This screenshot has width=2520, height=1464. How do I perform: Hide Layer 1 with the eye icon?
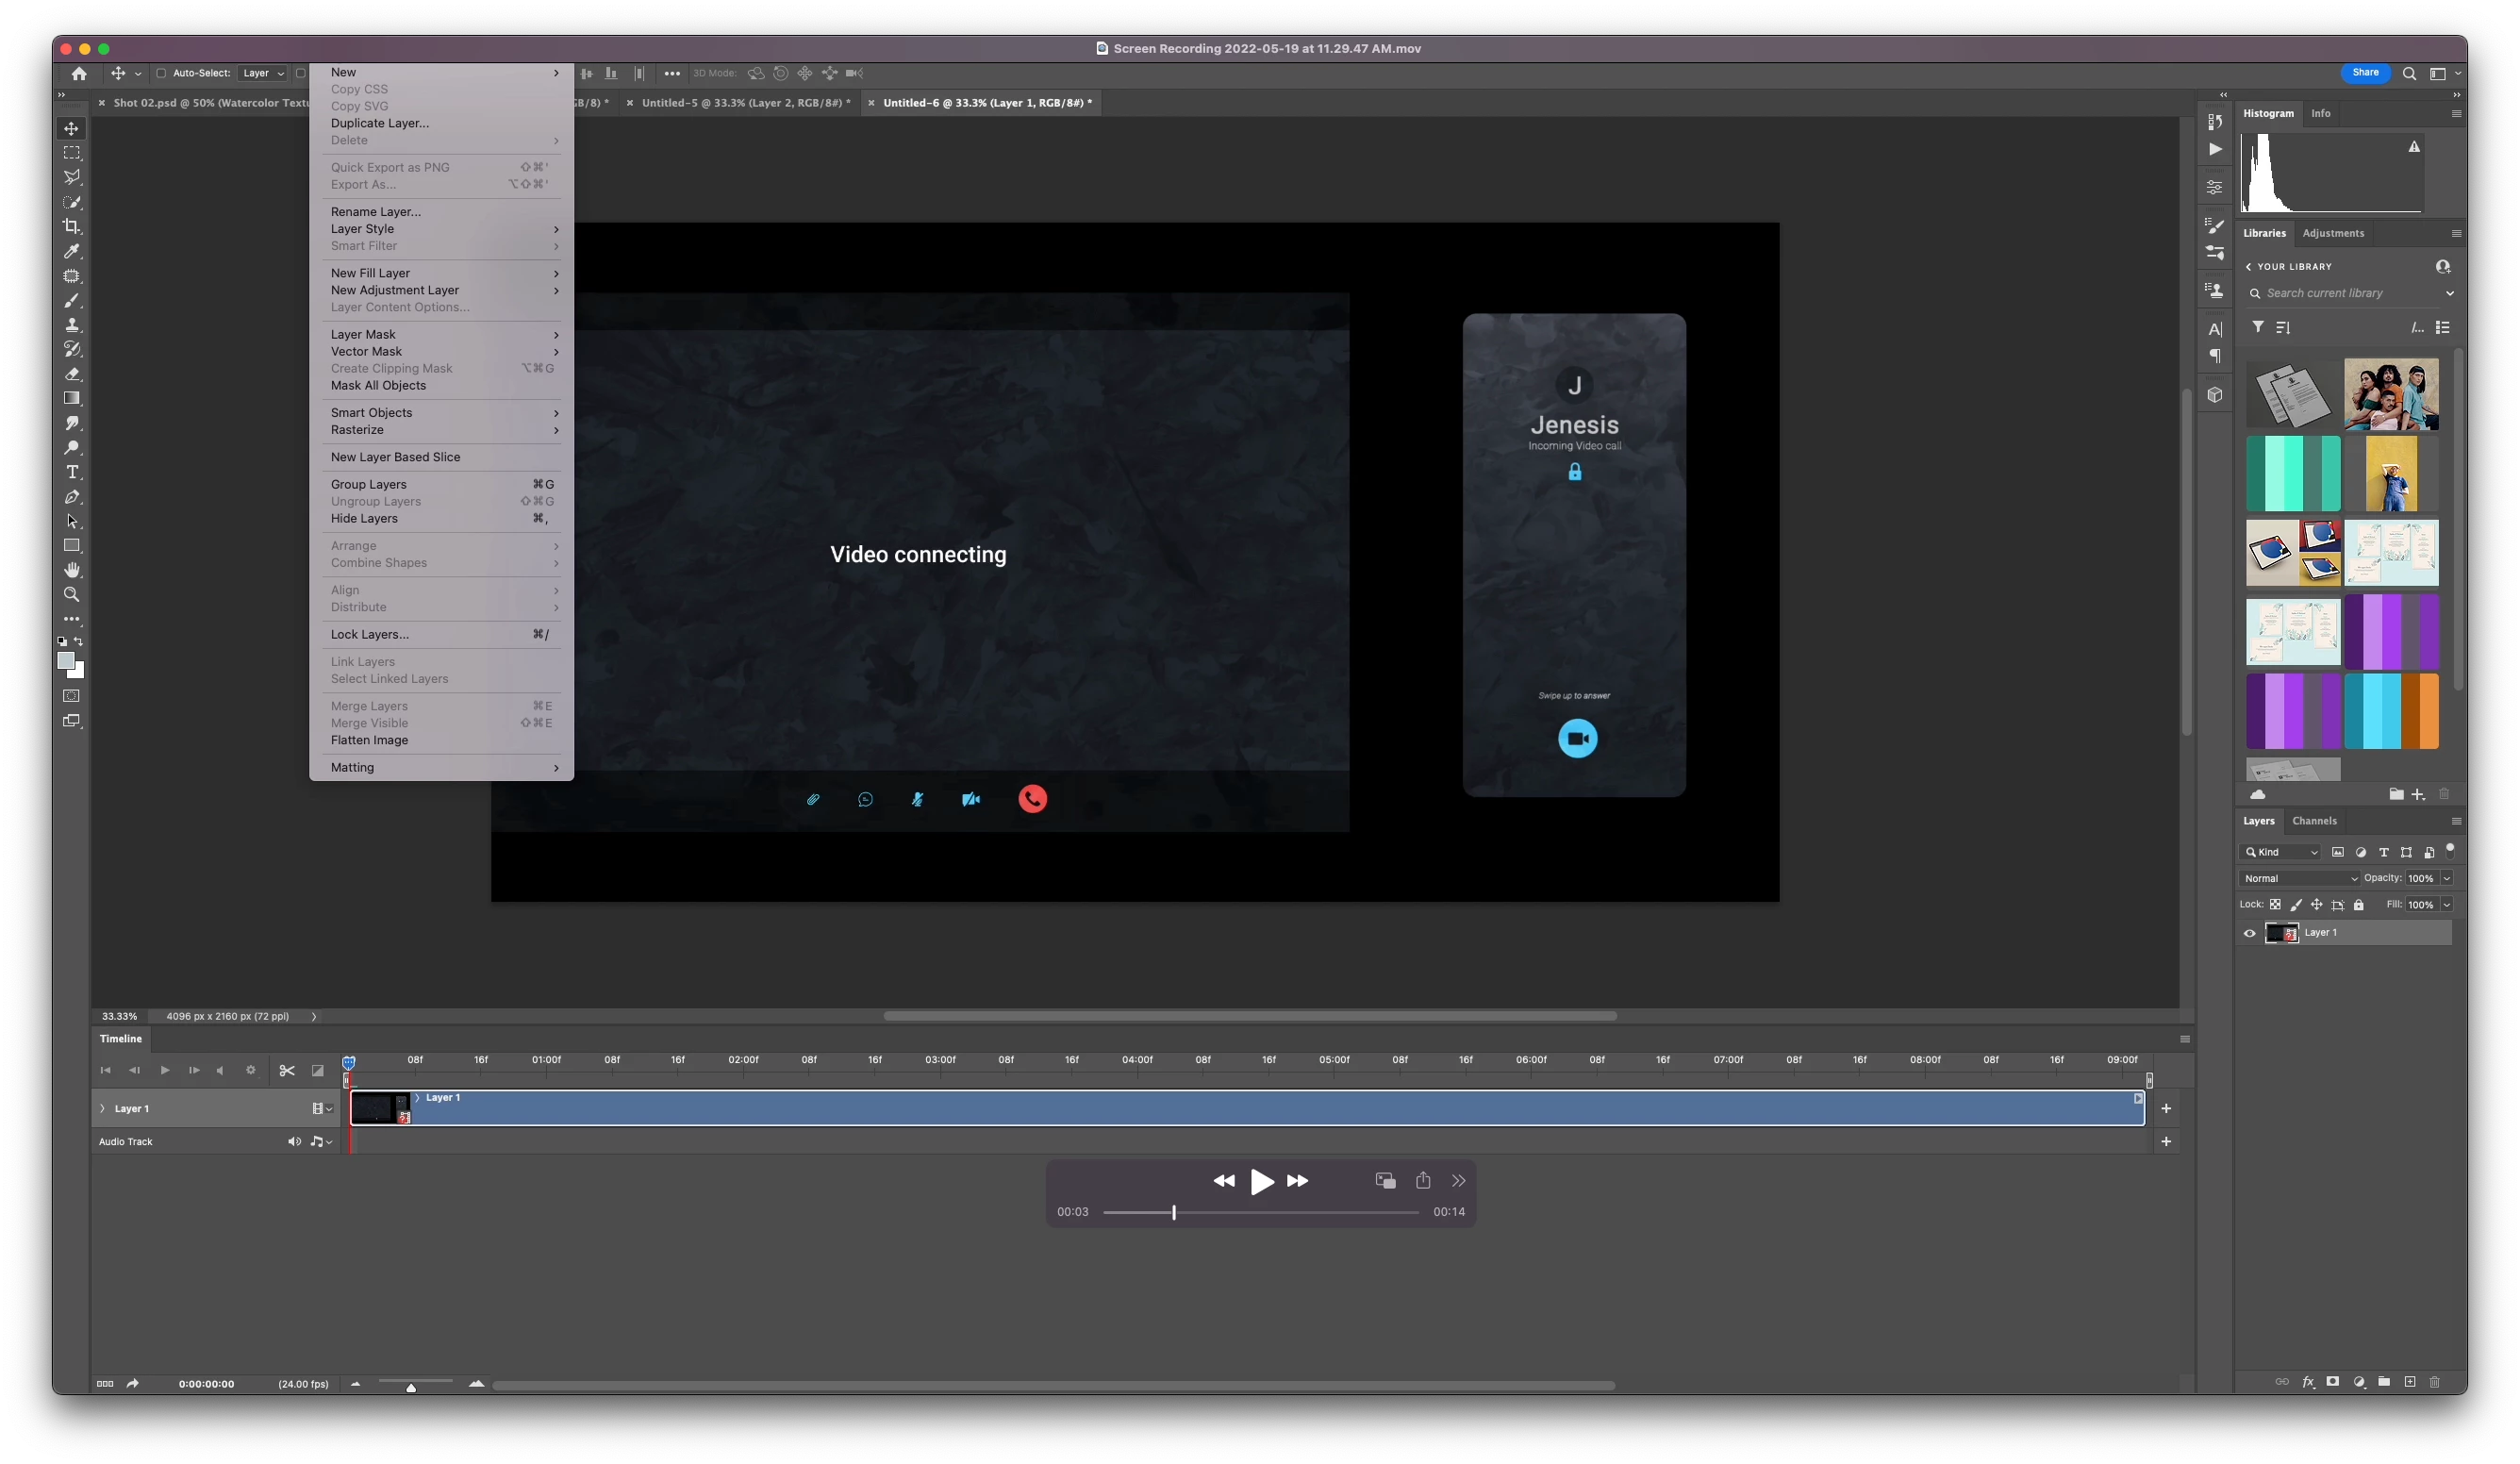(x=2250, y=933)
